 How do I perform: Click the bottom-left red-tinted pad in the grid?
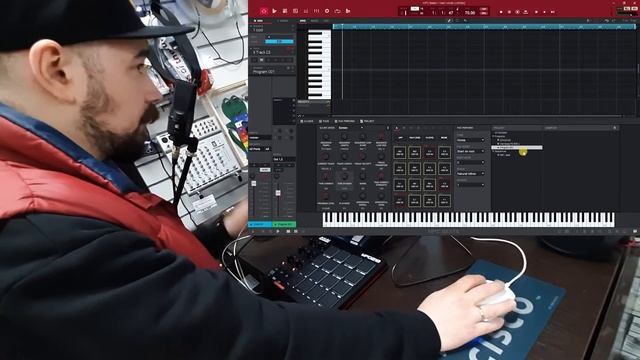coord(400,201)
